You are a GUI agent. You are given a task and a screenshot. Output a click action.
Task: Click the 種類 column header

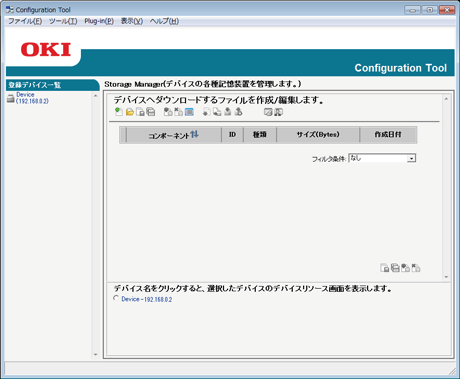260,135
